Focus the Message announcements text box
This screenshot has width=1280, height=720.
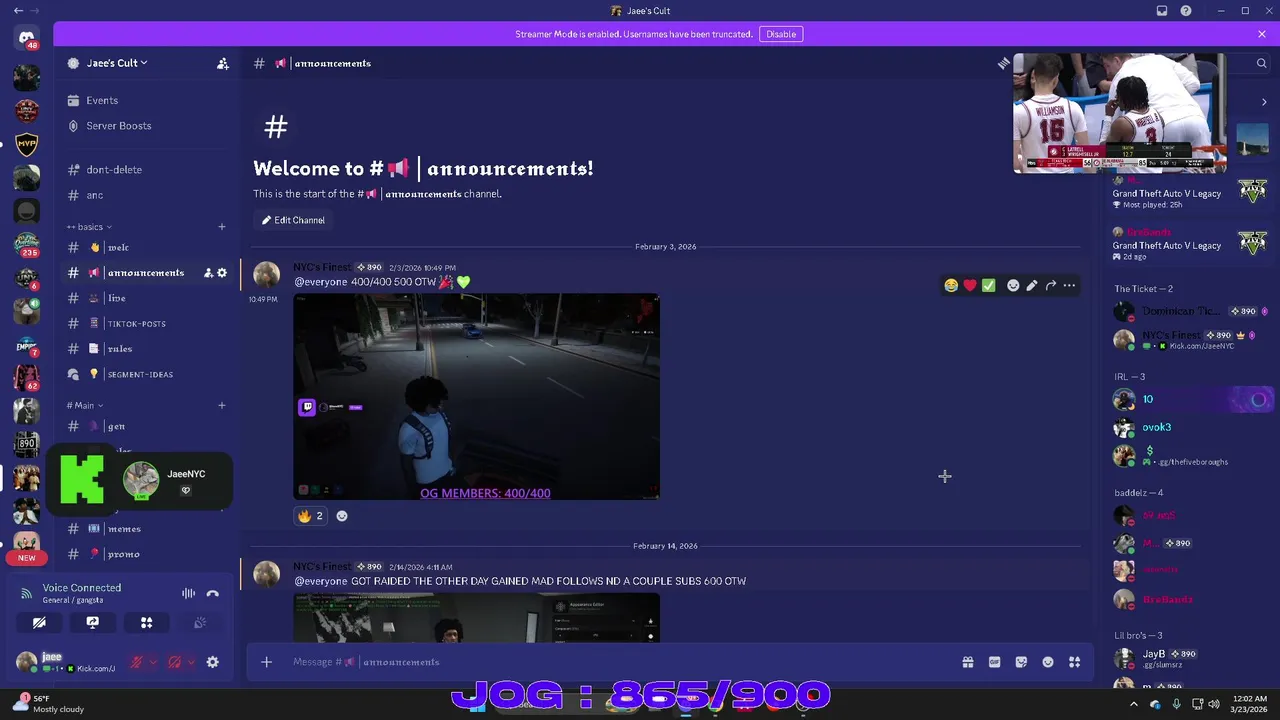pos(620,662)
